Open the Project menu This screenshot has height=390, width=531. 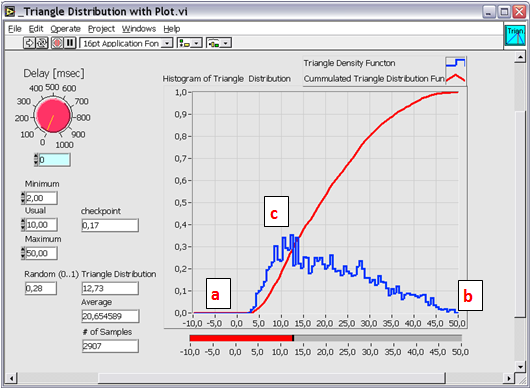(x=101, y=29)
